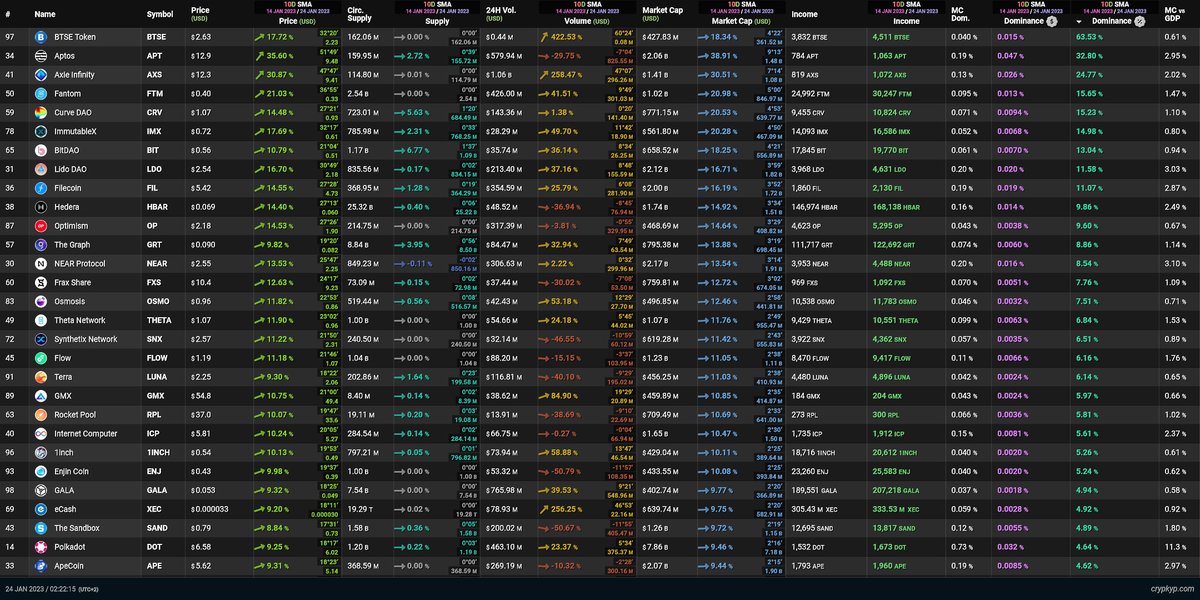1200x600 pixels.
Task: Open the 1inch coin name link
Action: (x=63, y=453)
